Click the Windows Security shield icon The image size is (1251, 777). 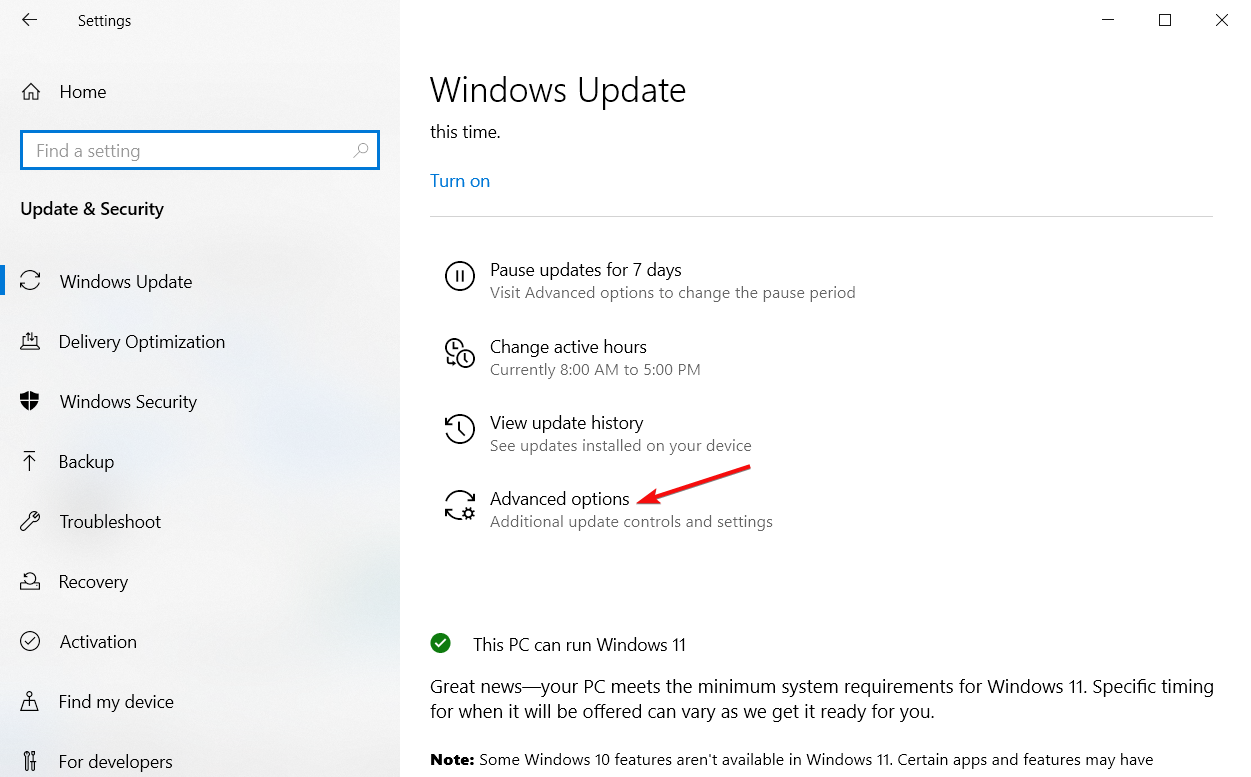tap(30, 402)
